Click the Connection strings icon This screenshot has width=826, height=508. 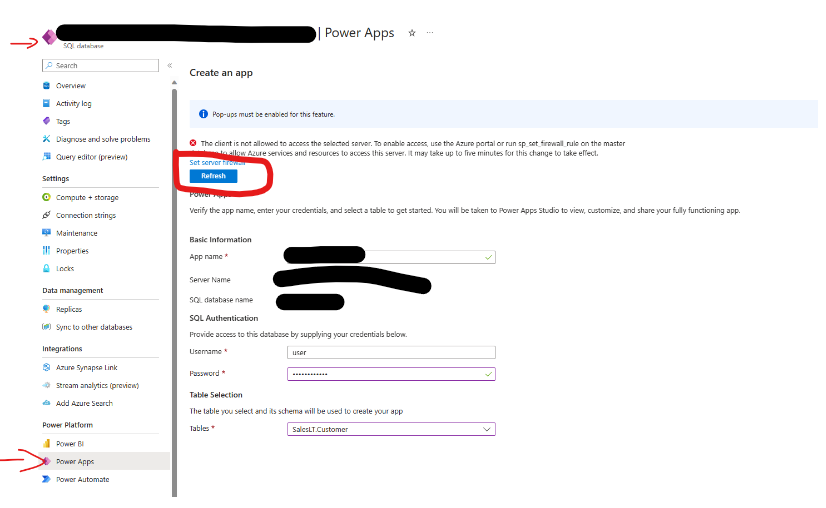(x=46, y=215)
